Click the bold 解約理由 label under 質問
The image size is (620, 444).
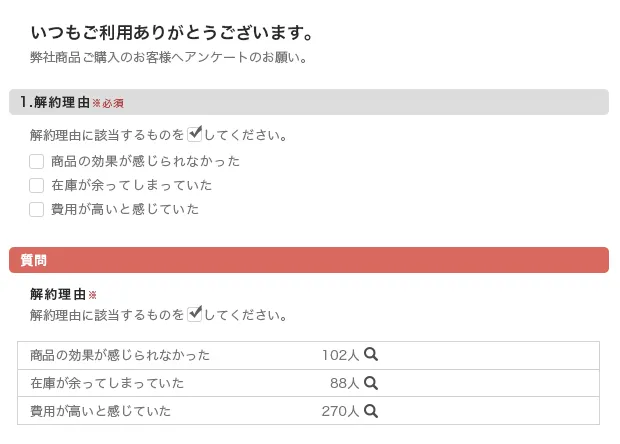coord(58,295)
